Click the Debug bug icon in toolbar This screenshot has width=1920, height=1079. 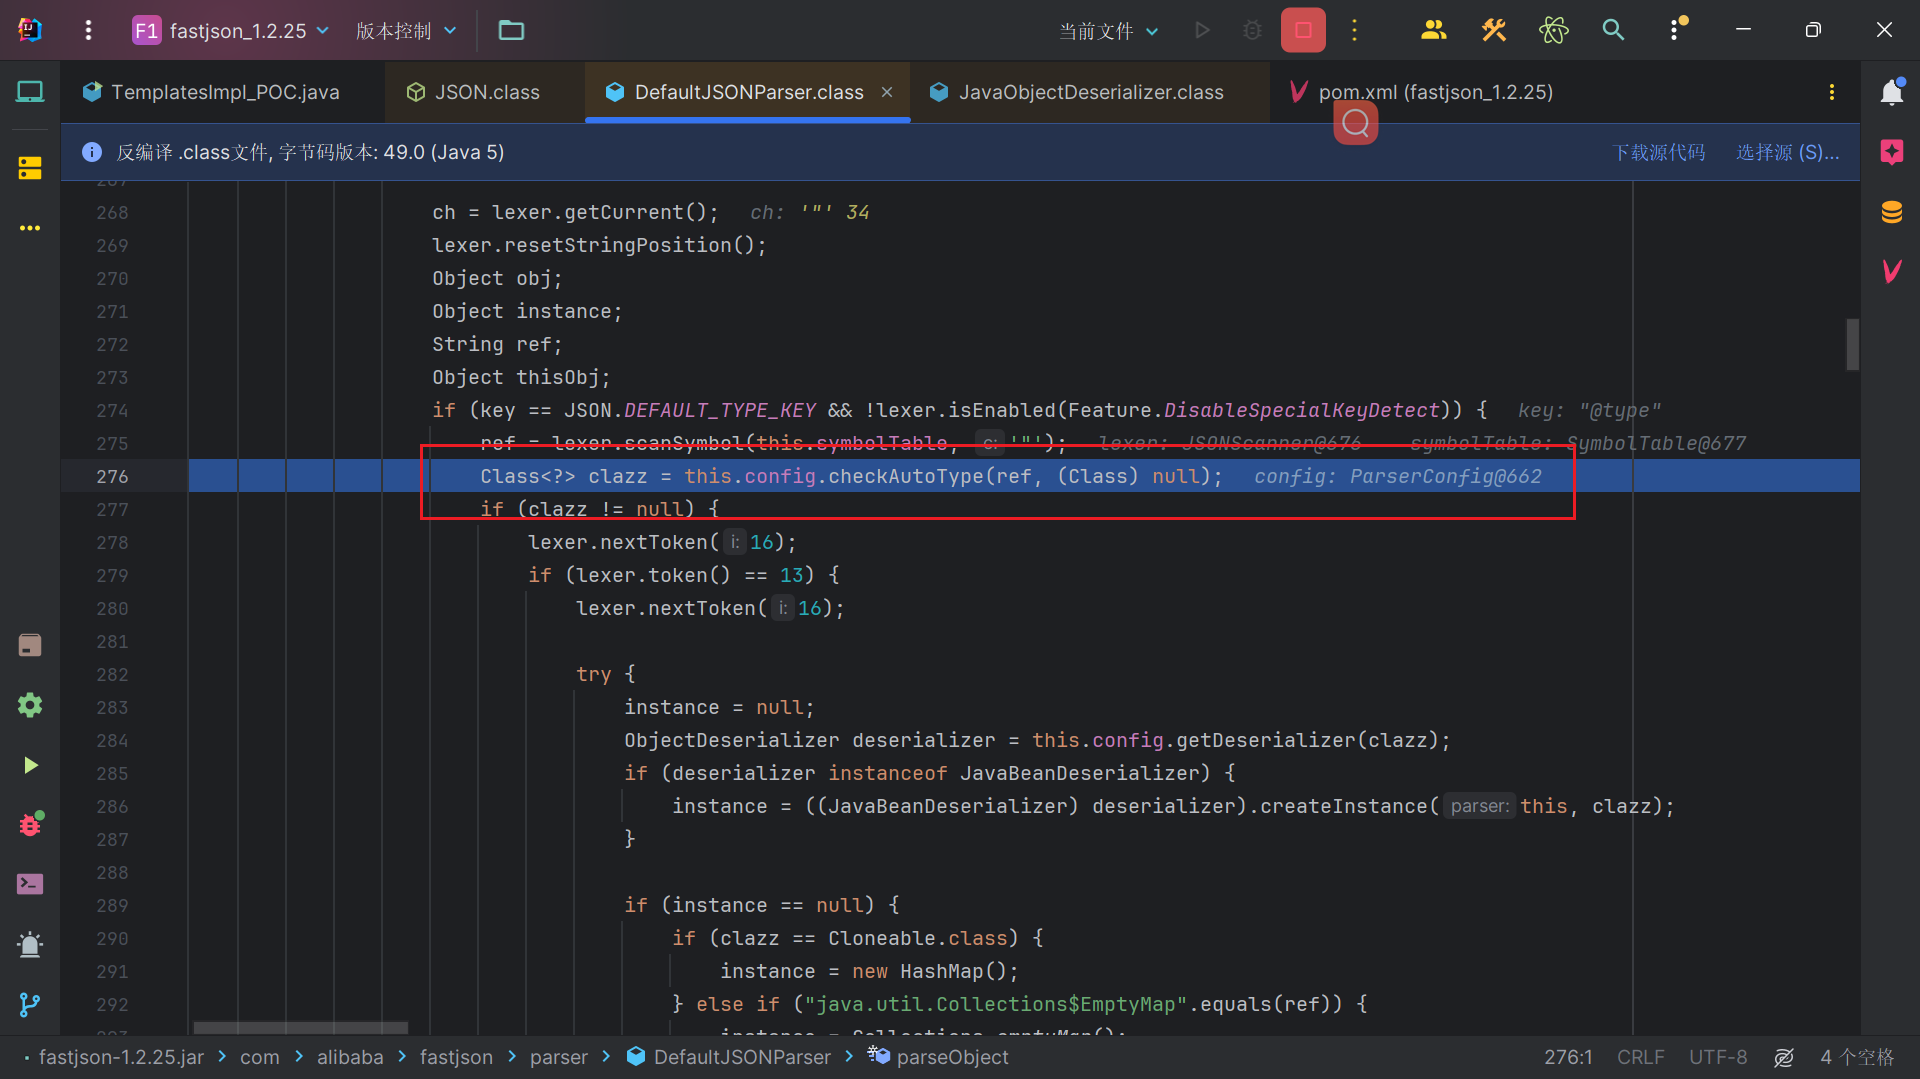click(x=1252, y=30)
